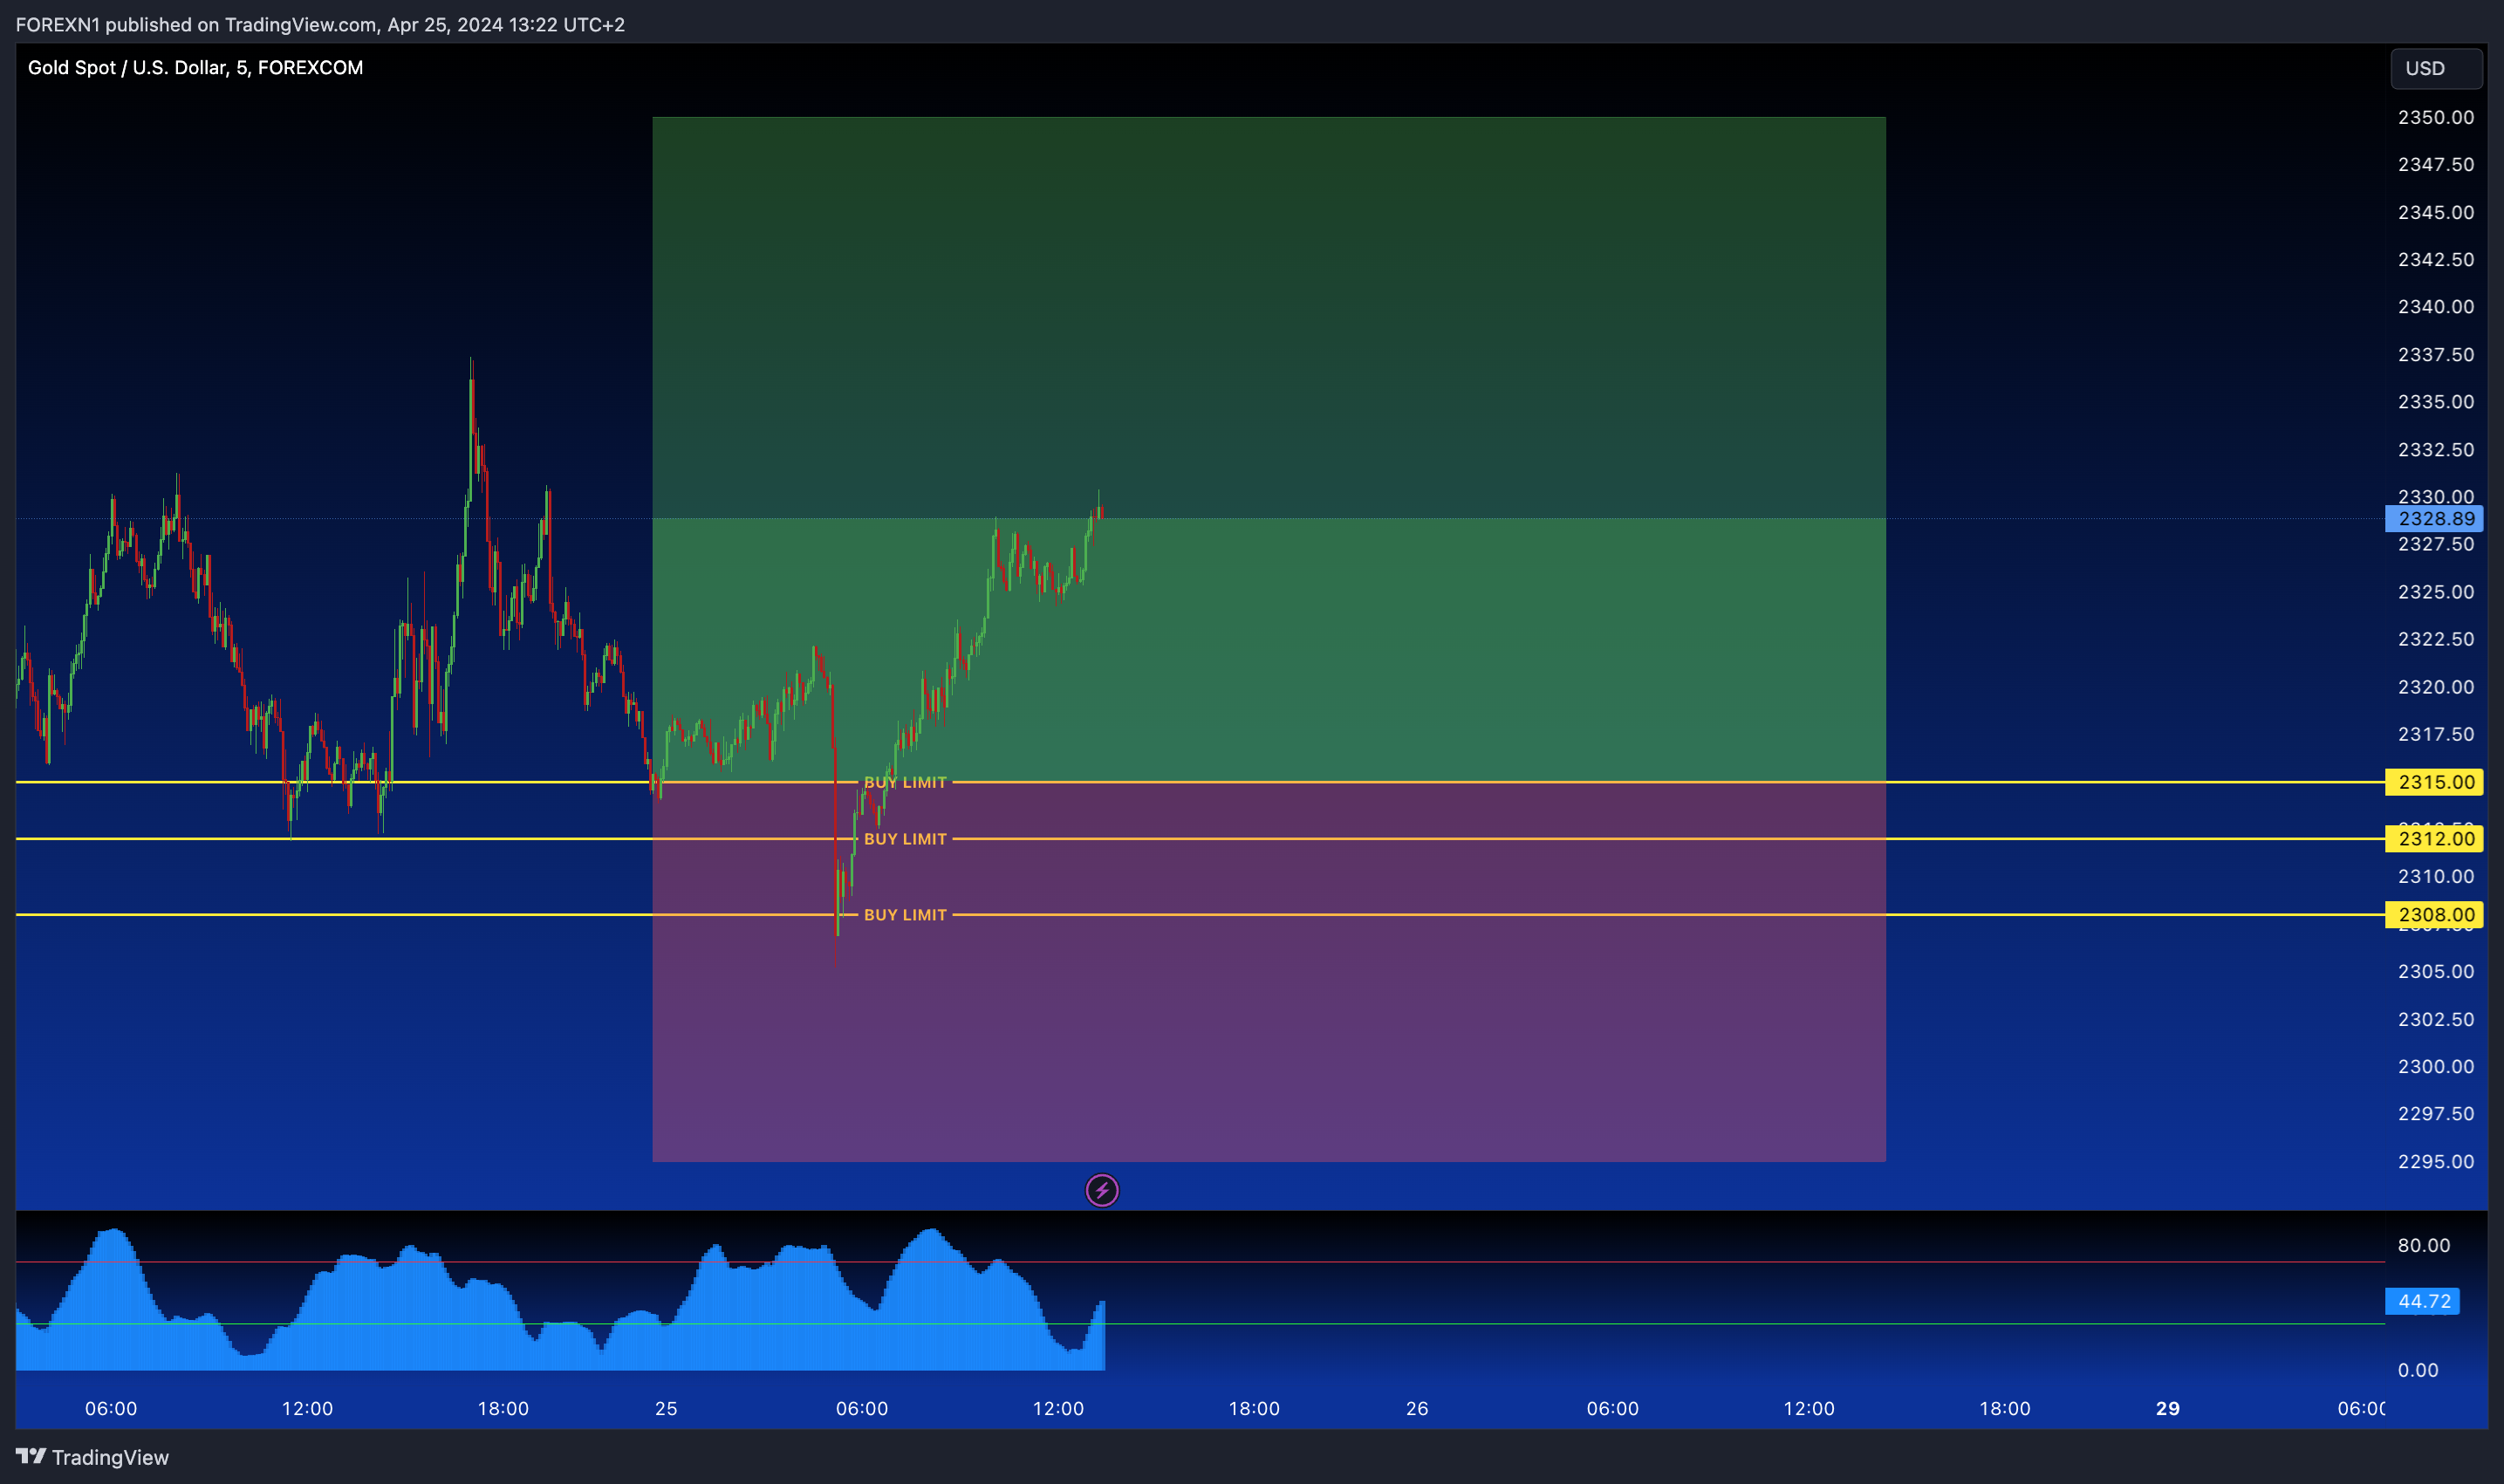Open the USD currency selector
Screen dimensions: 2504x1484
[2436, 68]
